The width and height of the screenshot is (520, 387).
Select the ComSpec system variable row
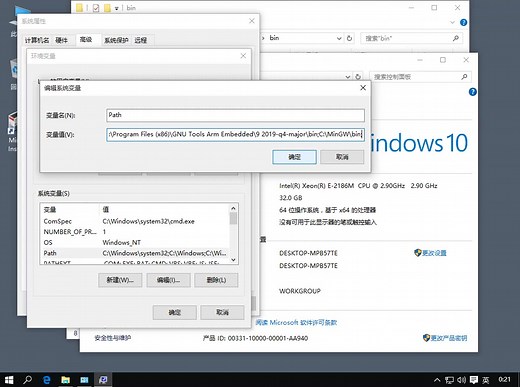coord(134,221)
